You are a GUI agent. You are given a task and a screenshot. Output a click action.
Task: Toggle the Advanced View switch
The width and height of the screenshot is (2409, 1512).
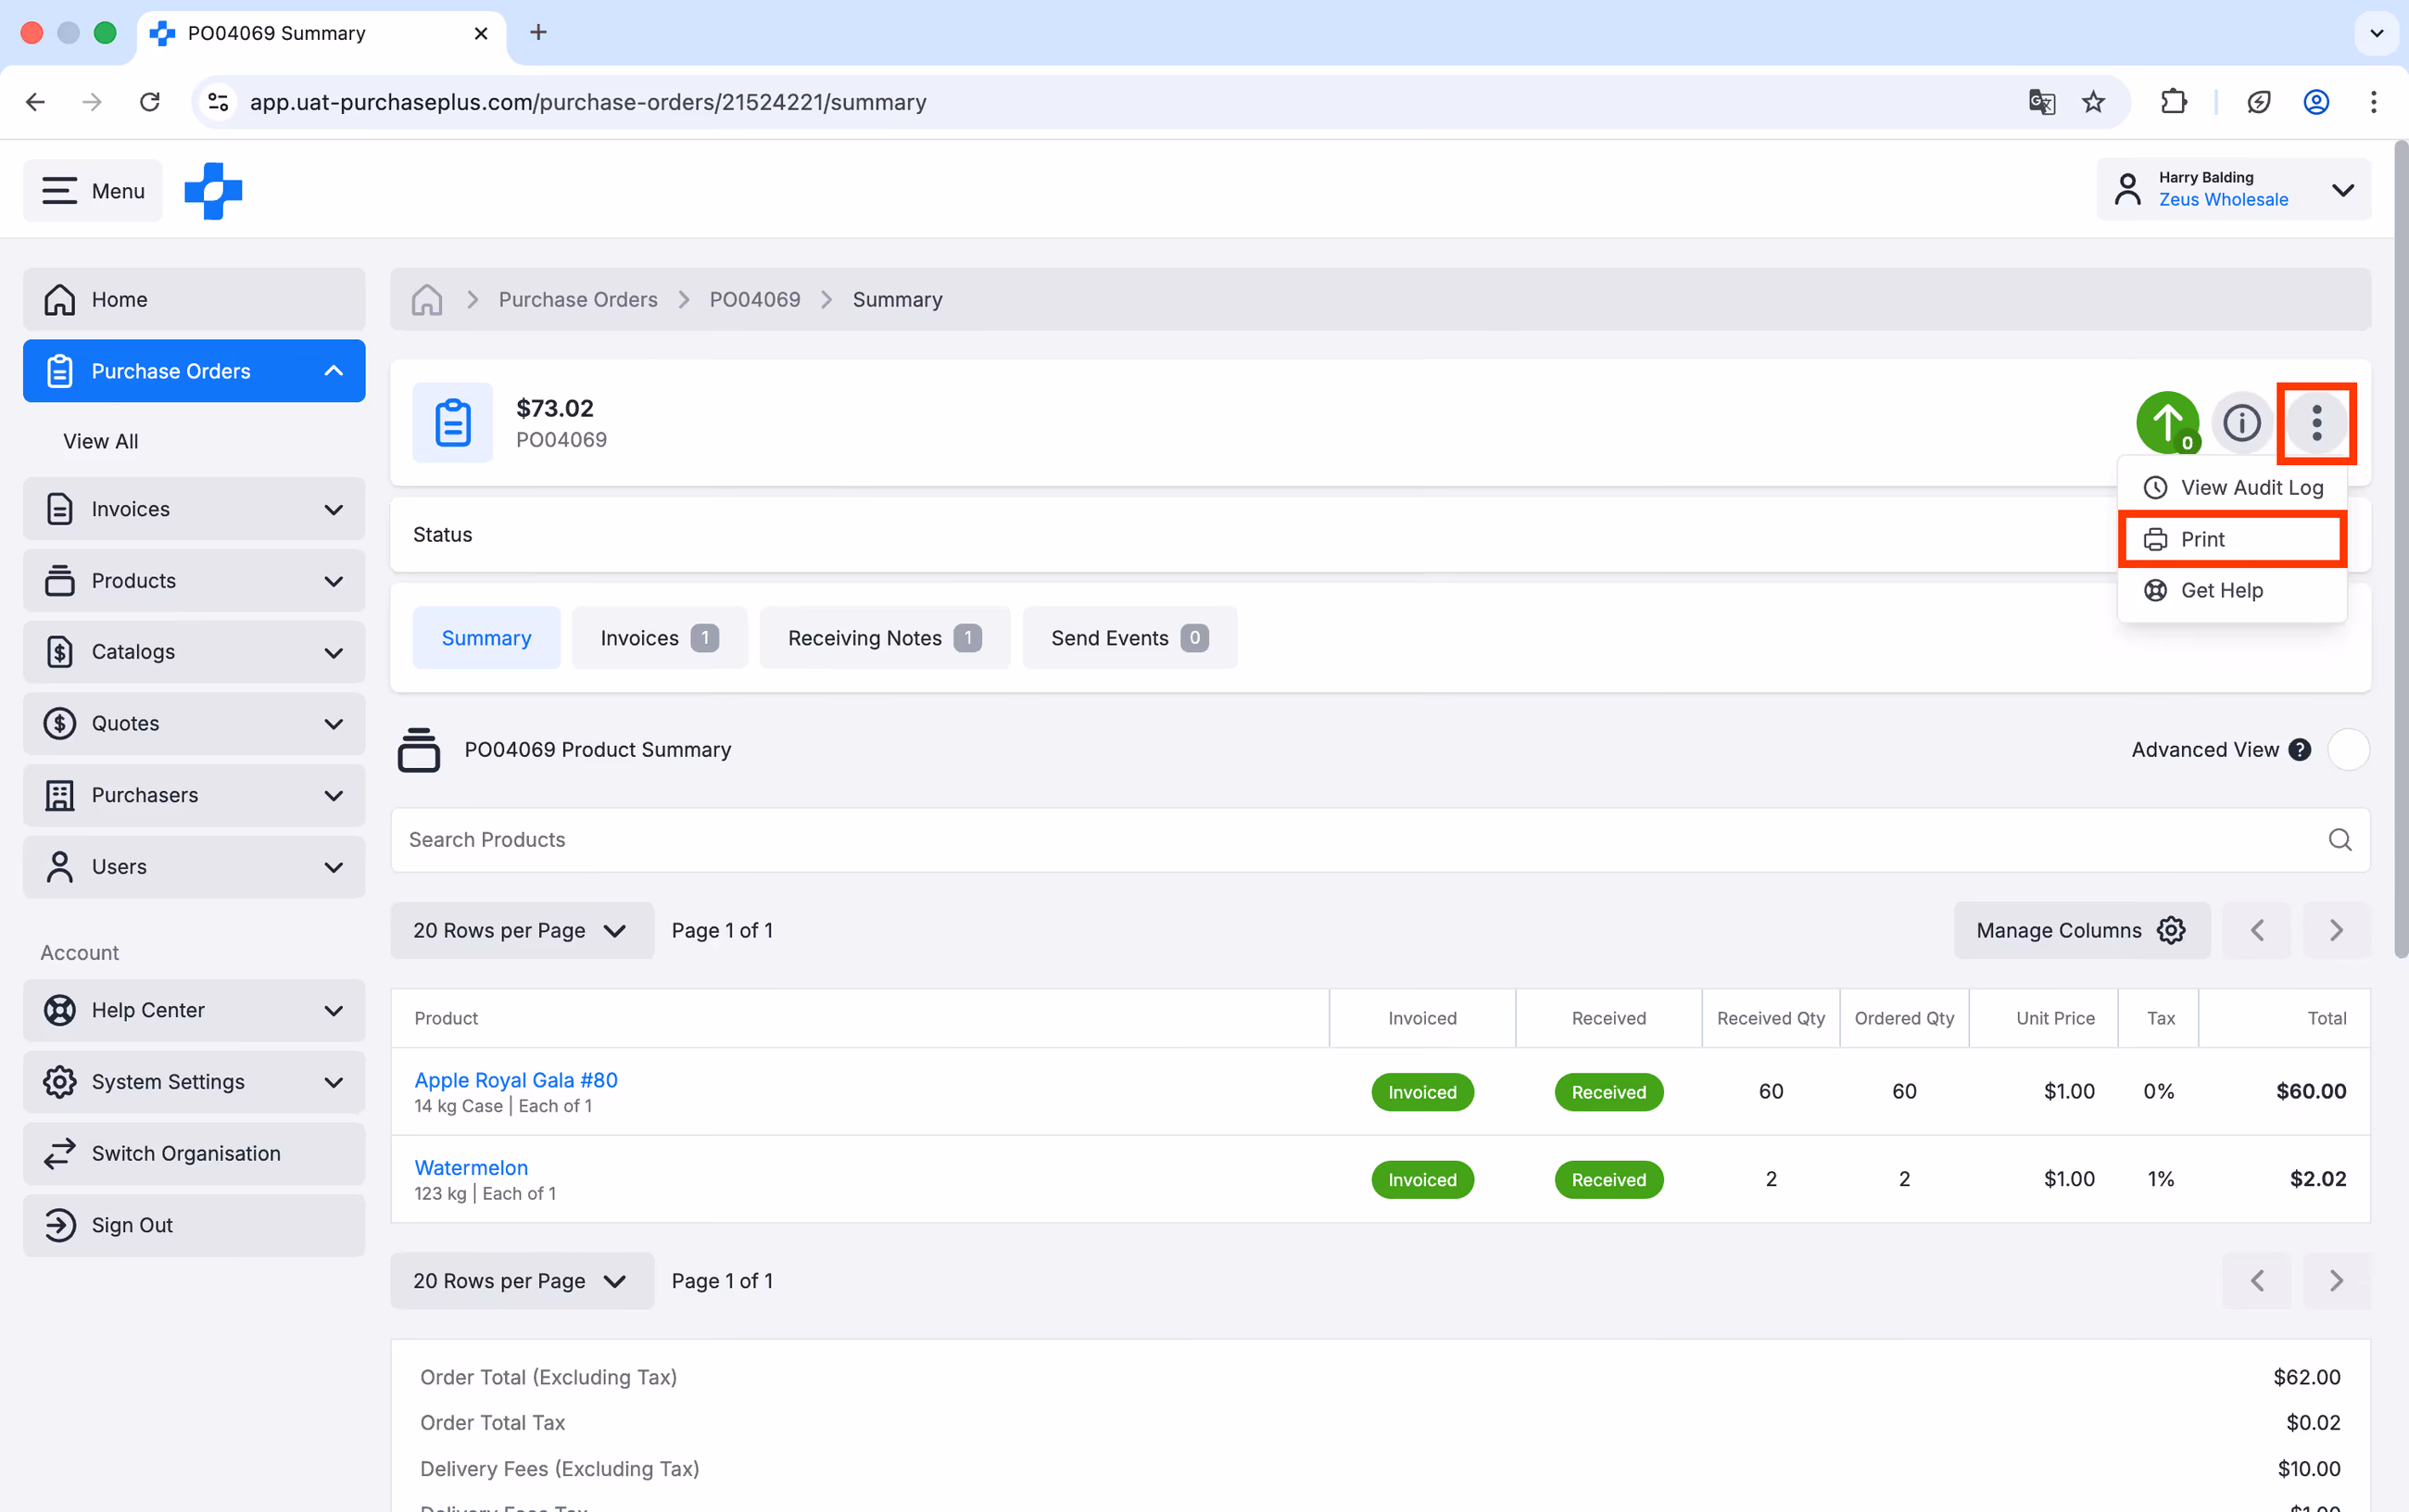pos(2348,750)
